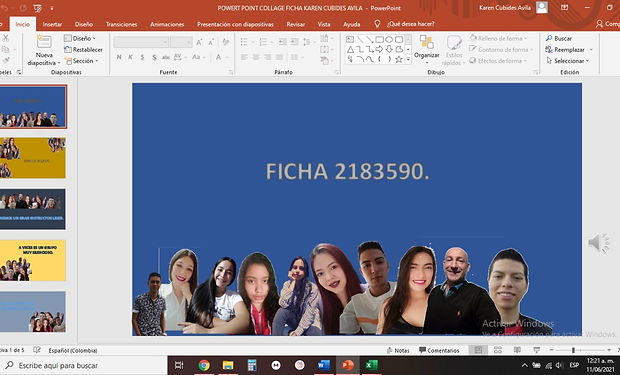Toggle center text alignment
620x375 pixels.
coord(256,57)
